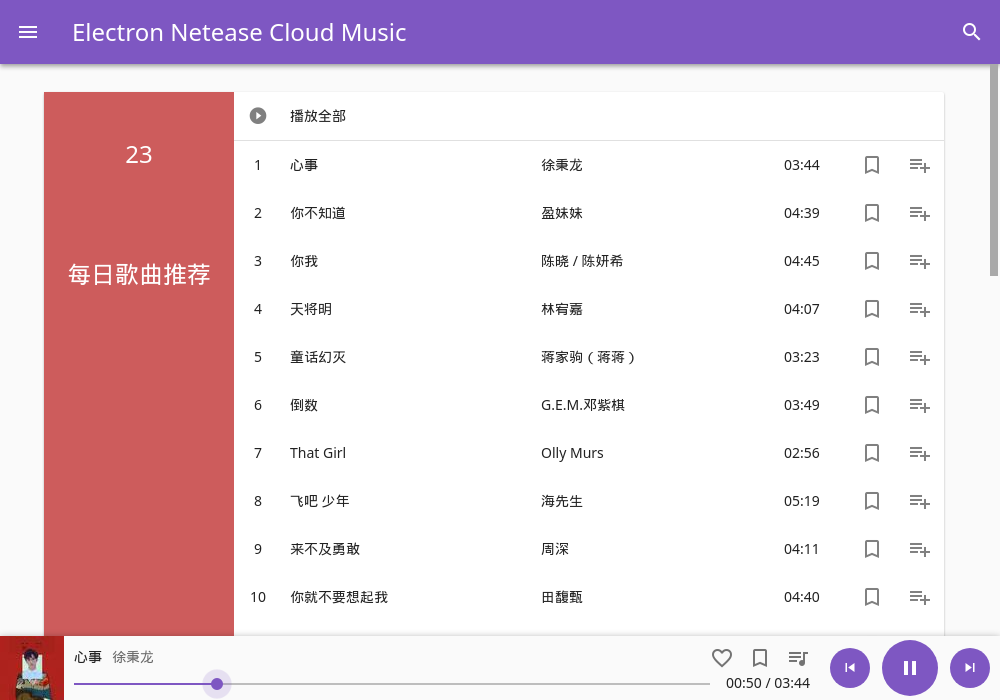Select song title 你就不要想起我
The image size is (1000, 700).
click(339, 597)
